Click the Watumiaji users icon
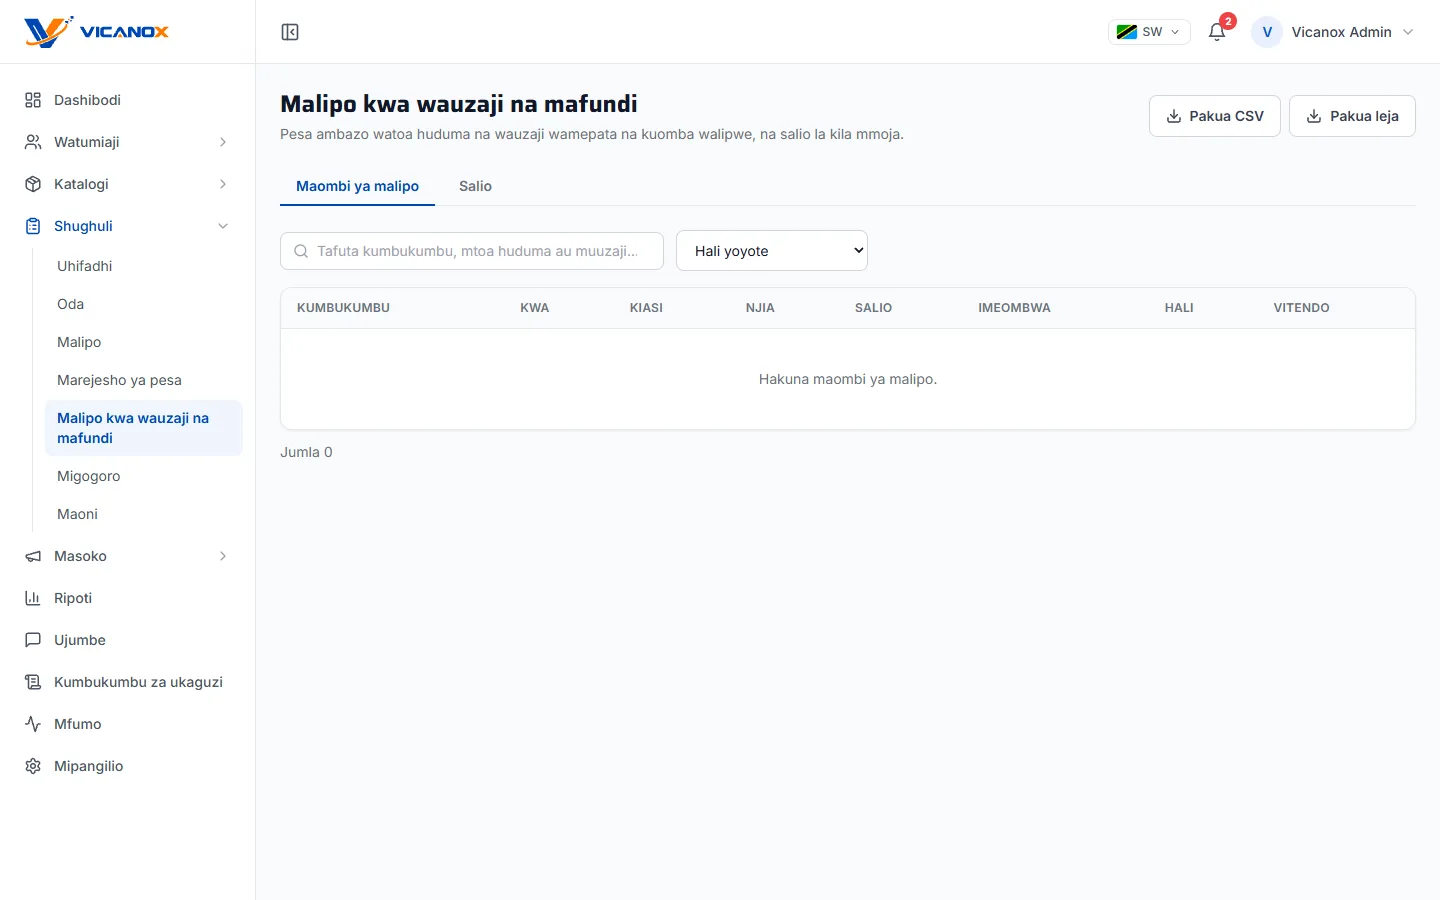 click(x=33, y=142)
